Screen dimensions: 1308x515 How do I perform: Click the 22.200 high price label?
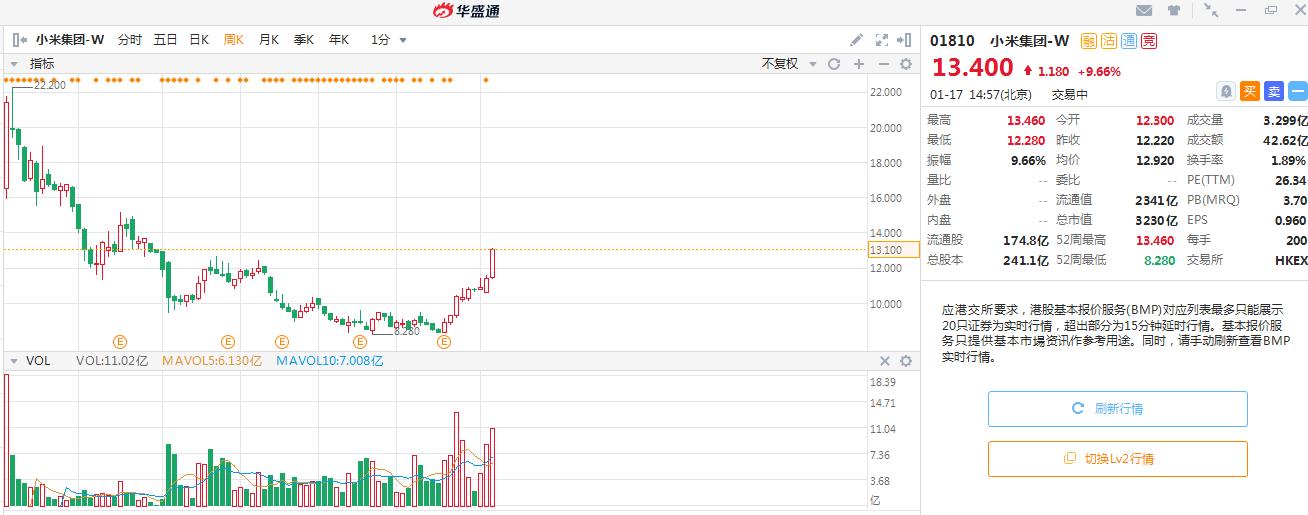(x=49, y=86)
